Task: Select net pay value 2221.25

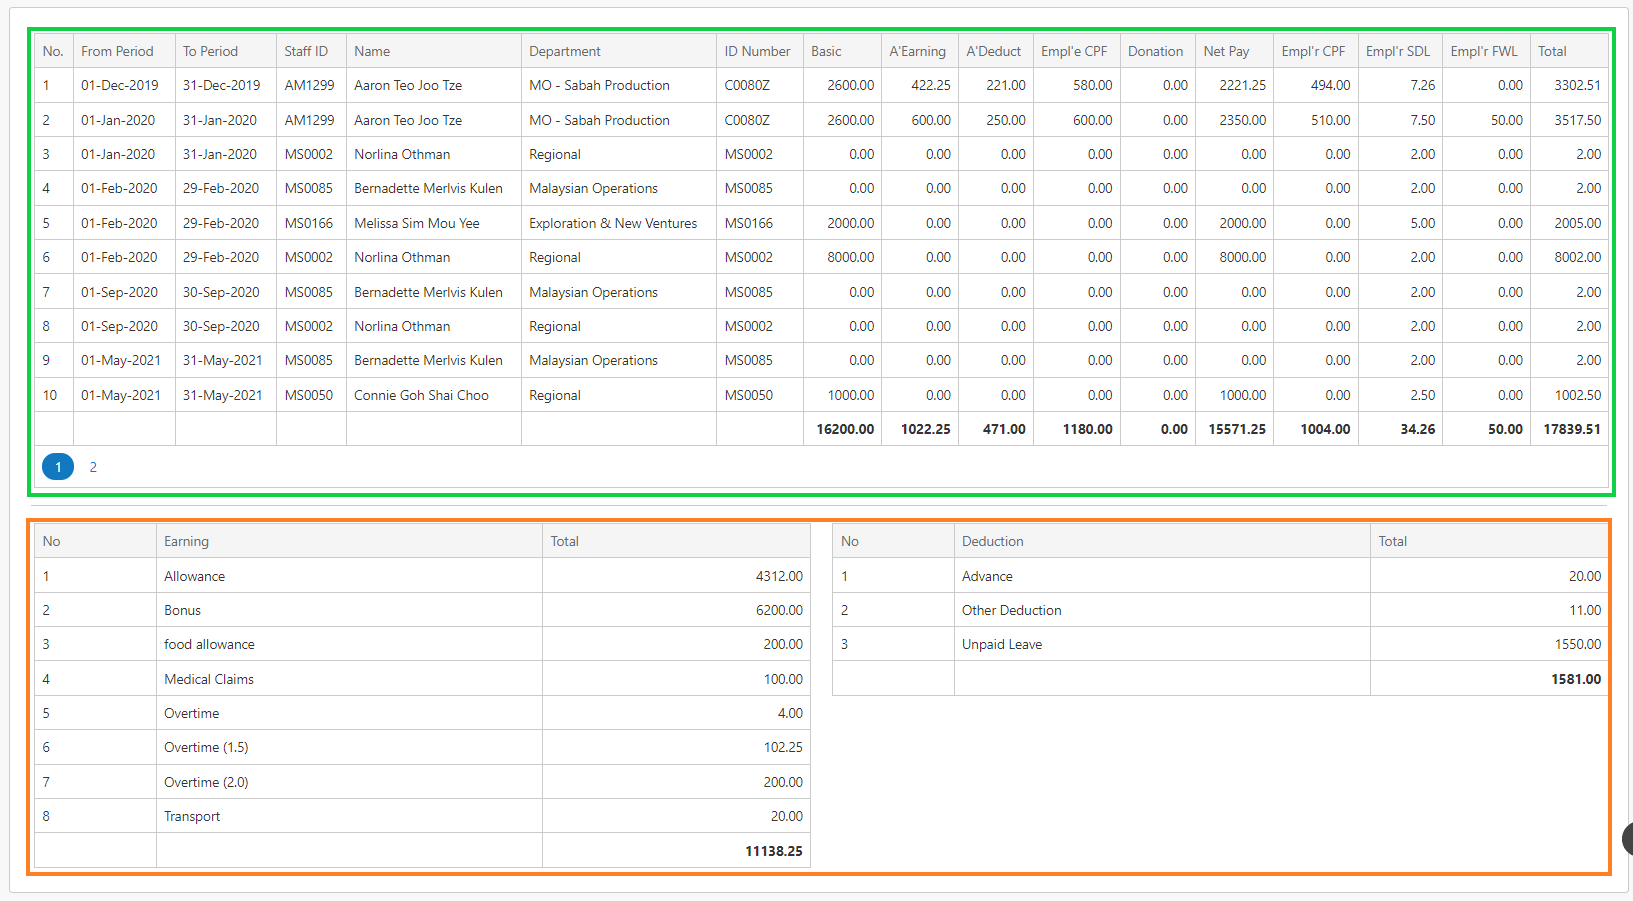Action: click(1243, 85)
